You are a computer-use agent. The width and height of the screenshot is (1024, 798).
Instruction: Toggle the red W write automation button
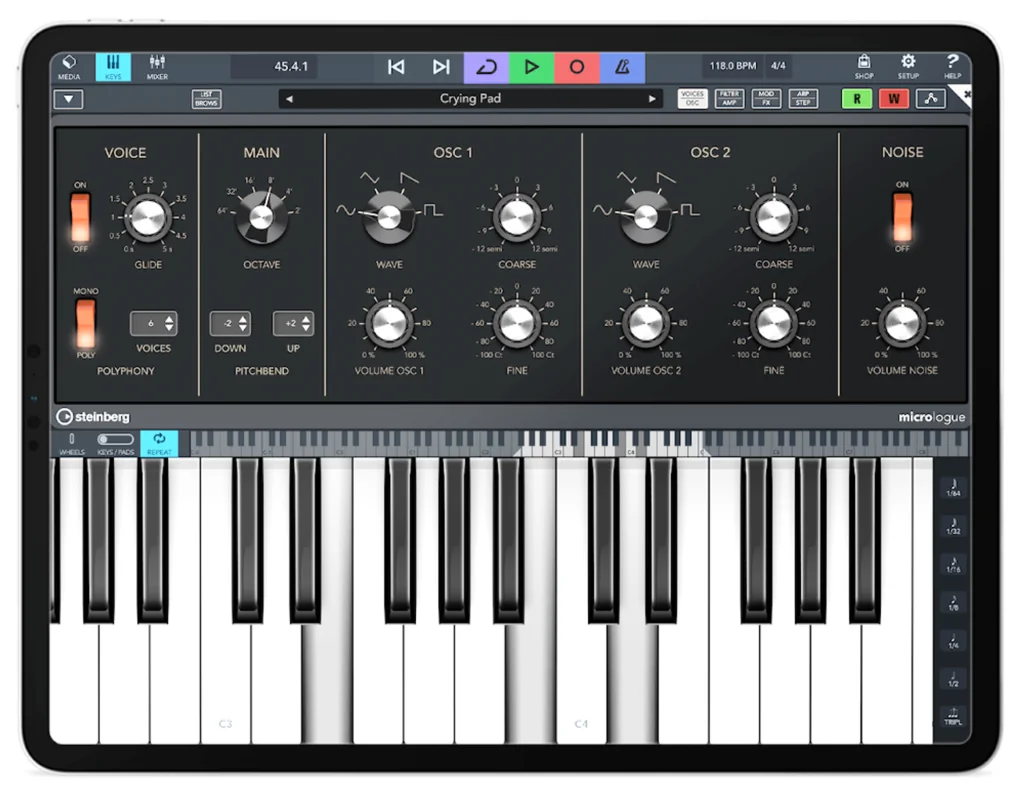(894, 99)
